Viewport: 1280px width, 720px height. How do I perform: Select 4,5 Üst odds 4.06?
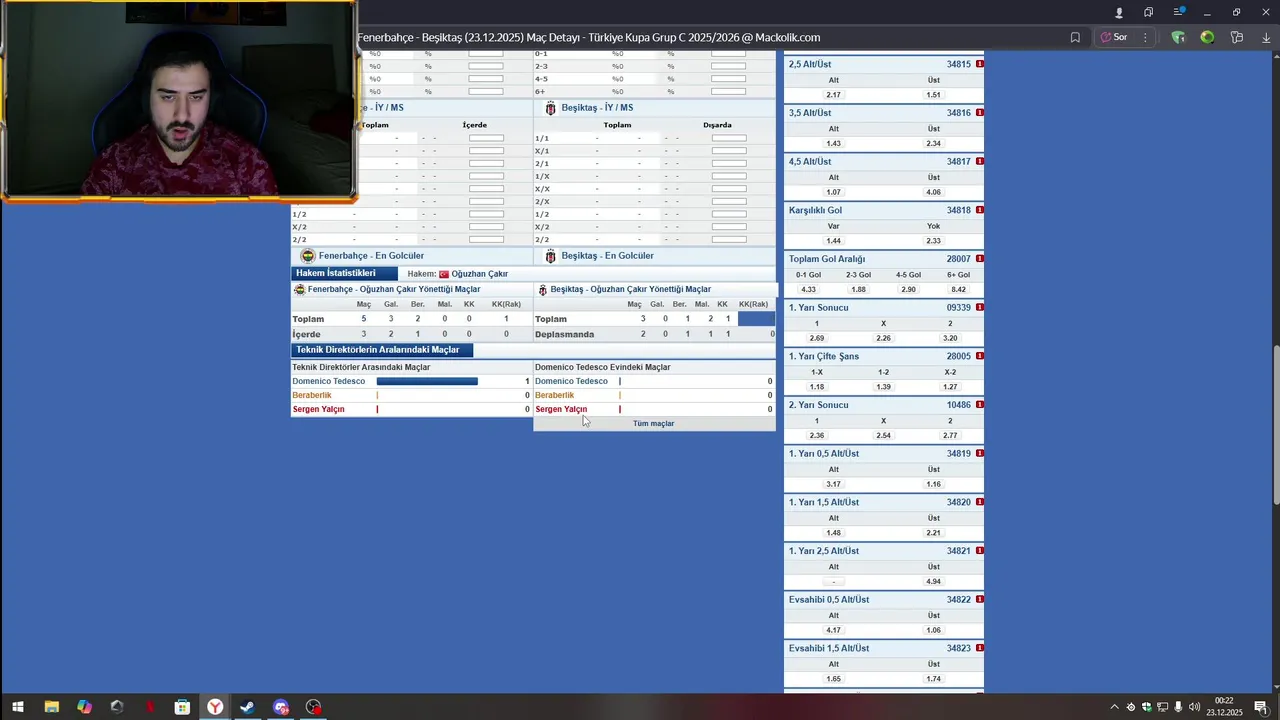[x=933, y=192]
